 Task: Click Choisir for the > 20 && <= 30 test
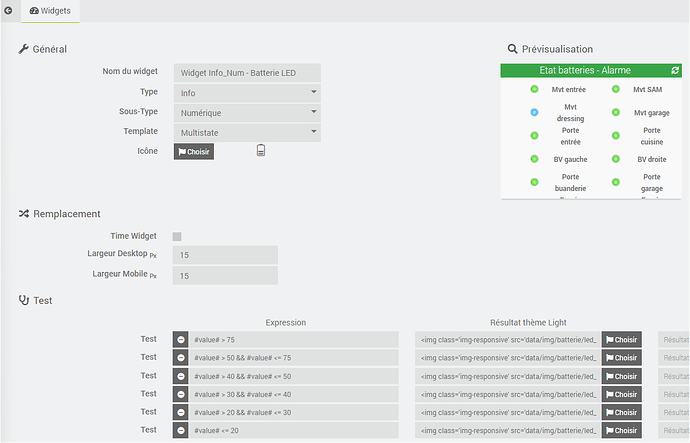621,412
